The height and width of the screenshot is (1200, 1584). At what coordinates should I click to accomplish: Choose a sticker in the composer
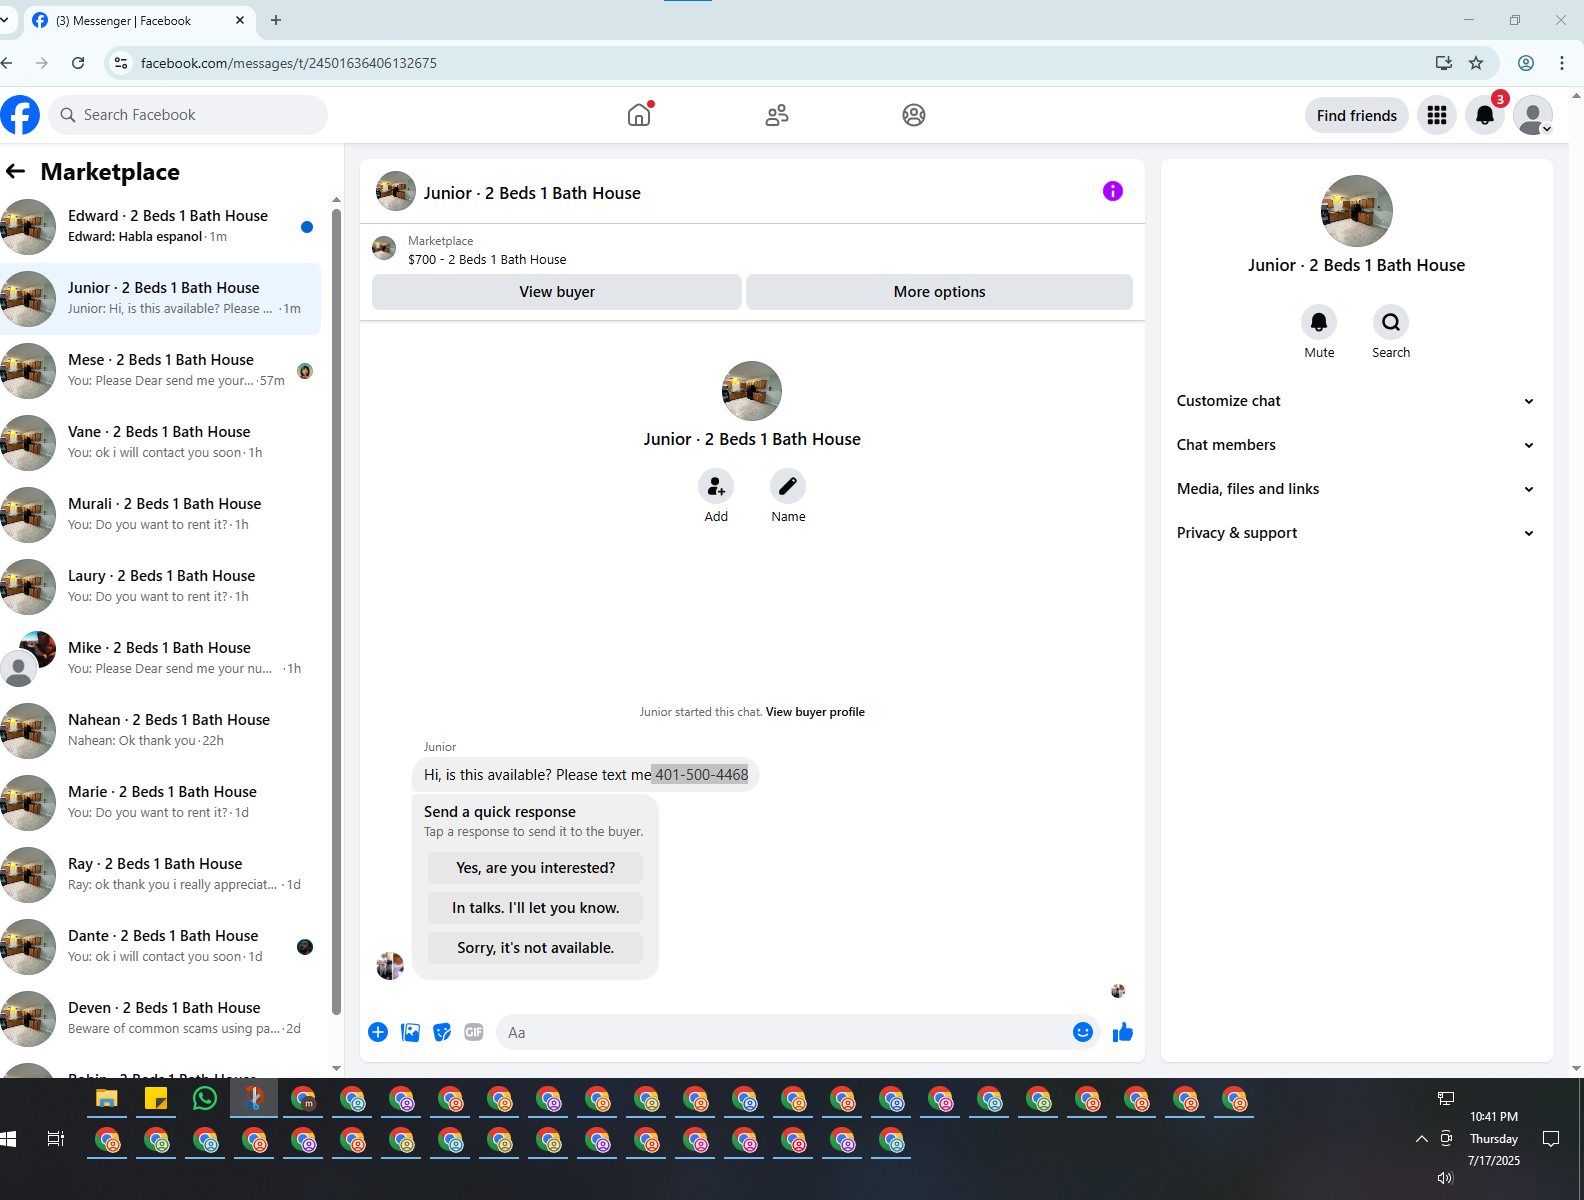coord(442,1032)
